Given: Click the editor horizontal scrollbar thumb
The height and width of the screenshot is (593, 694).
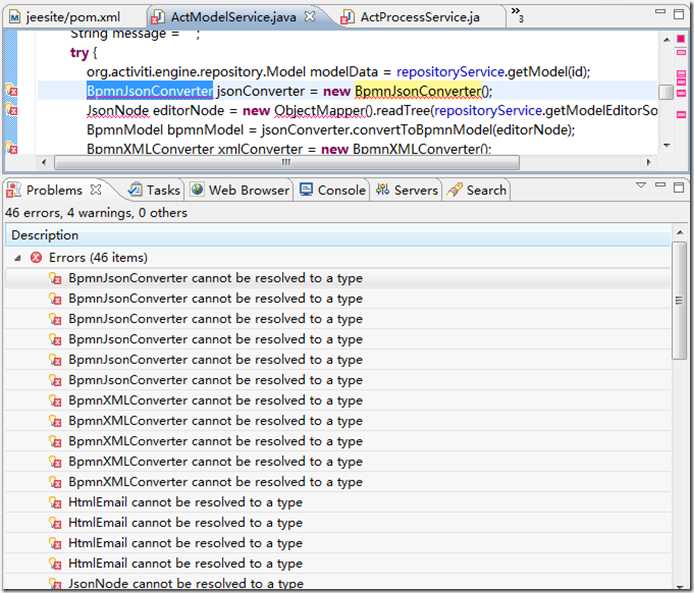Looking at the screenshot, I should [x=286, y=162].
